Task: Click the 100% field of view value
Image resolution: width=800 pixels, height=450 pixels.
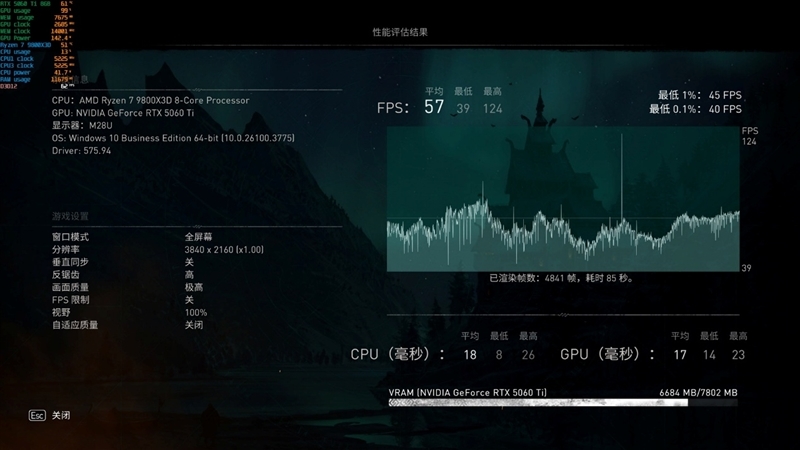Action: tap(196, 313)
